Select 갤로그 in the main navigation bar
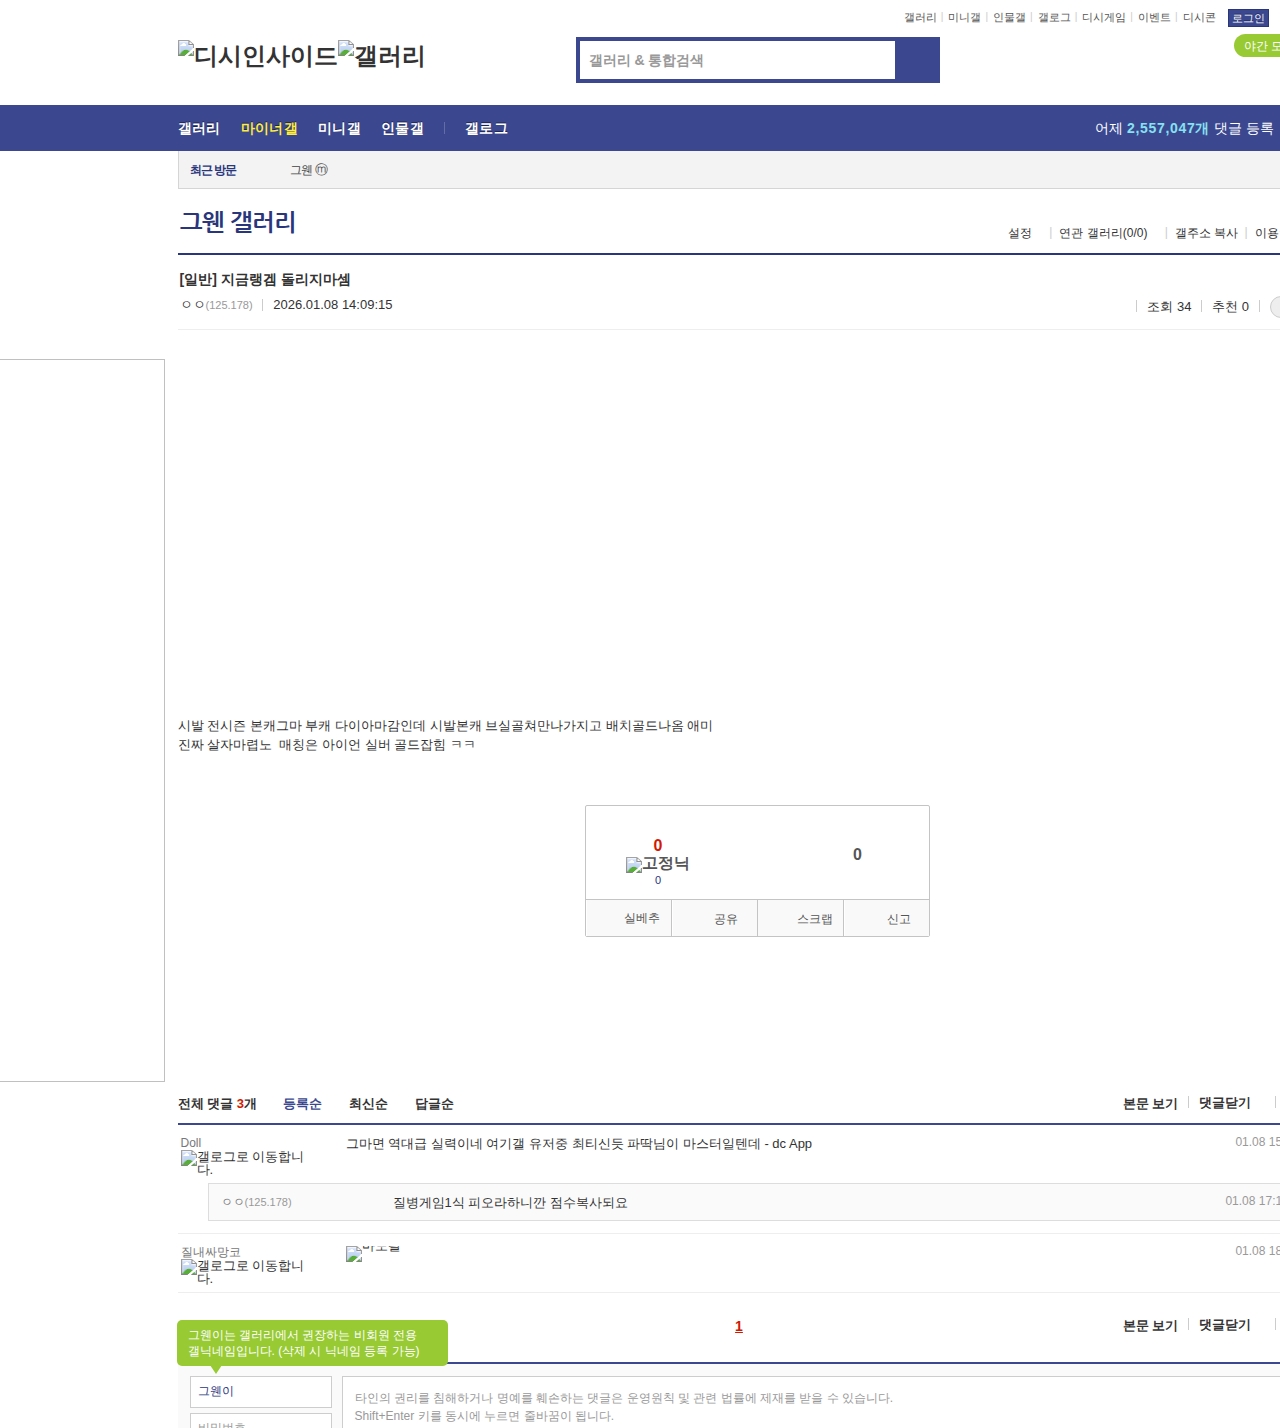 (486, 129)
